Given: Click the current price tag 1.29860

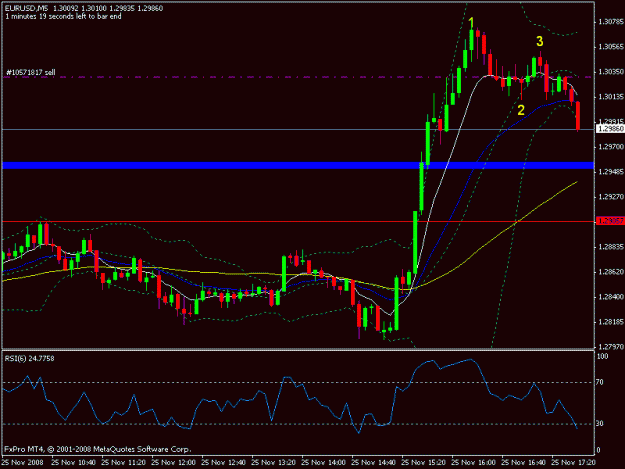Looking at the screenshot, I should pos(610,129).
